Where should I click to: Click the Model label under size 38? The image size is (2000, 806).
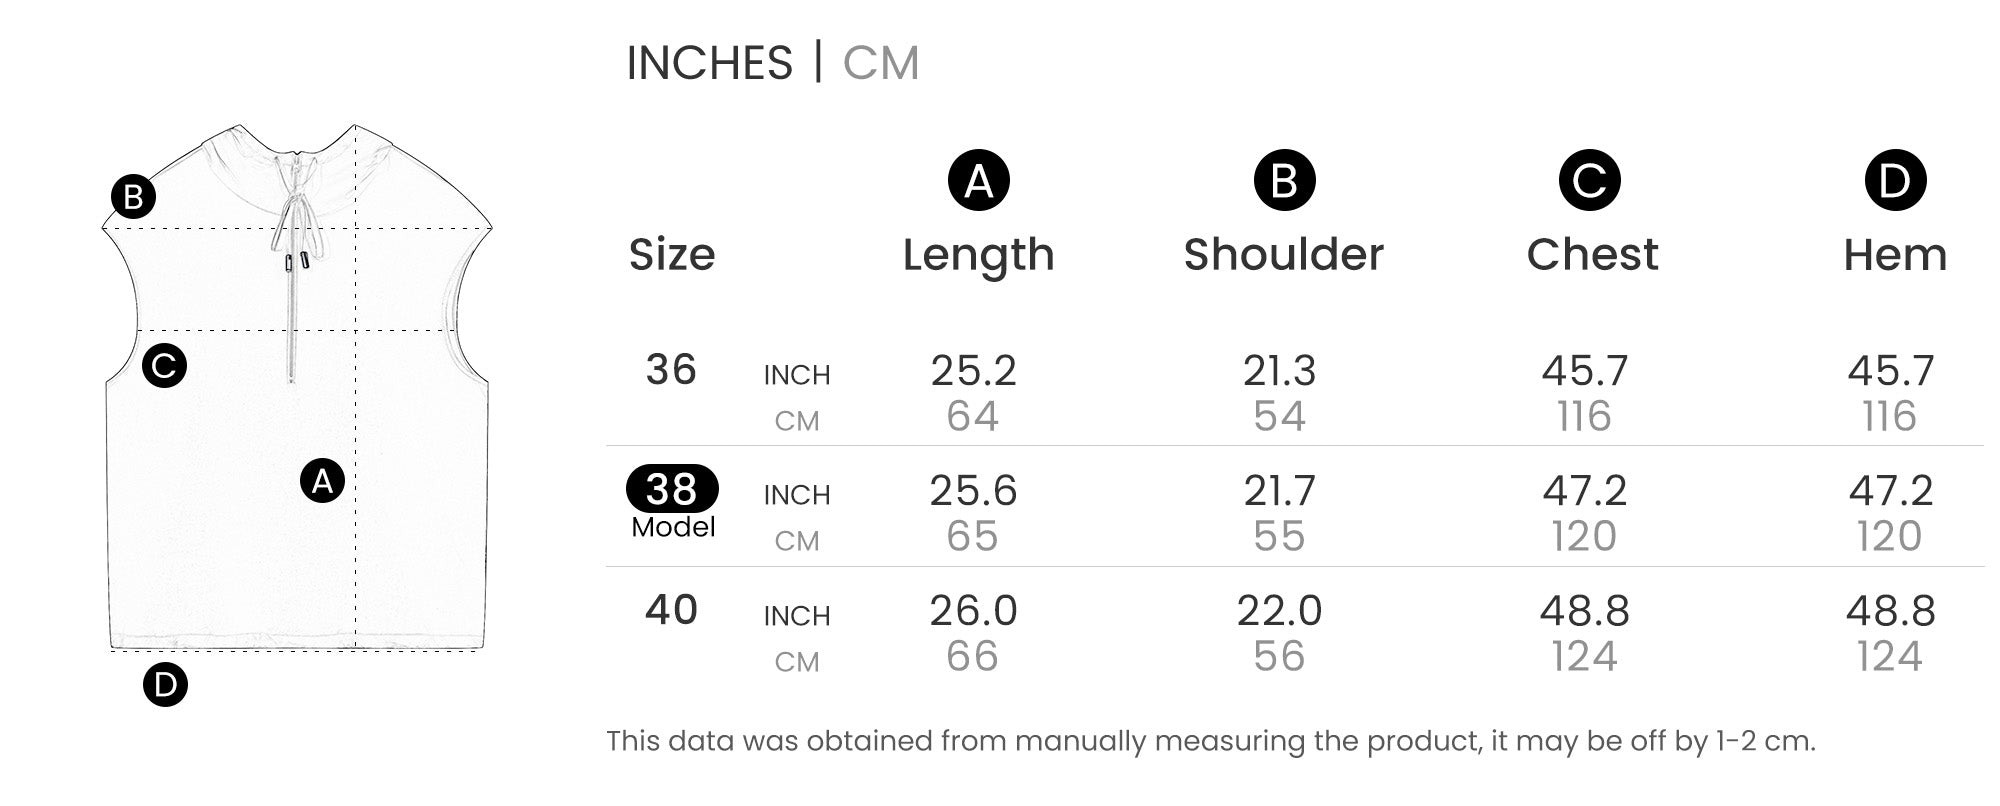coord(673,527)
